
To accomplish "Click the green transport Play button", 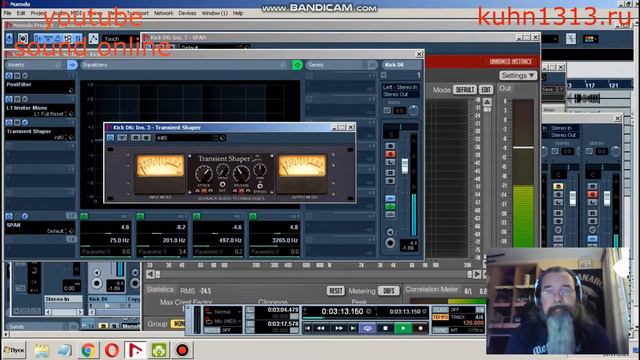I will (403, 328).
